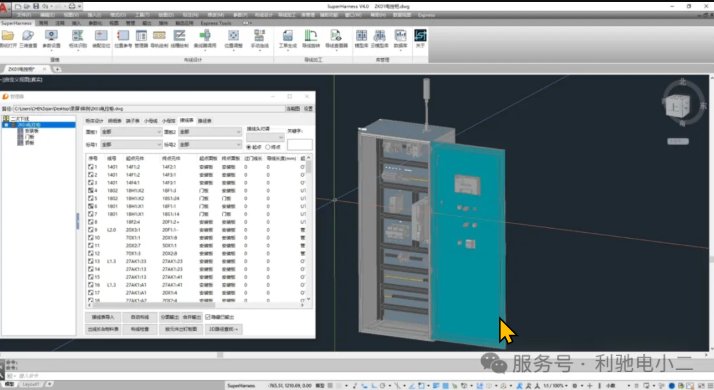The height and width of the screenshot is (390, 714).
Task: Toggle checkbox of wiring row 4
Action: 91,190
